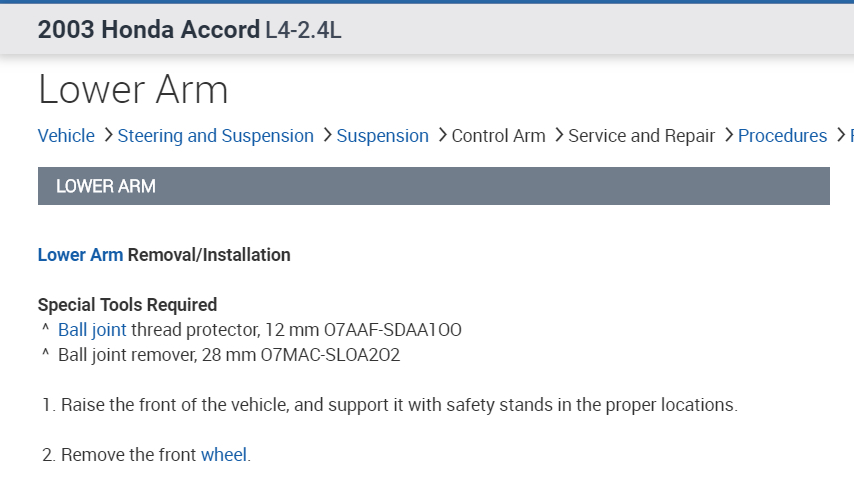Screen dimensions: 854x485
Task: Click chevron before Control Arm
Action: (x=442, y=135)
